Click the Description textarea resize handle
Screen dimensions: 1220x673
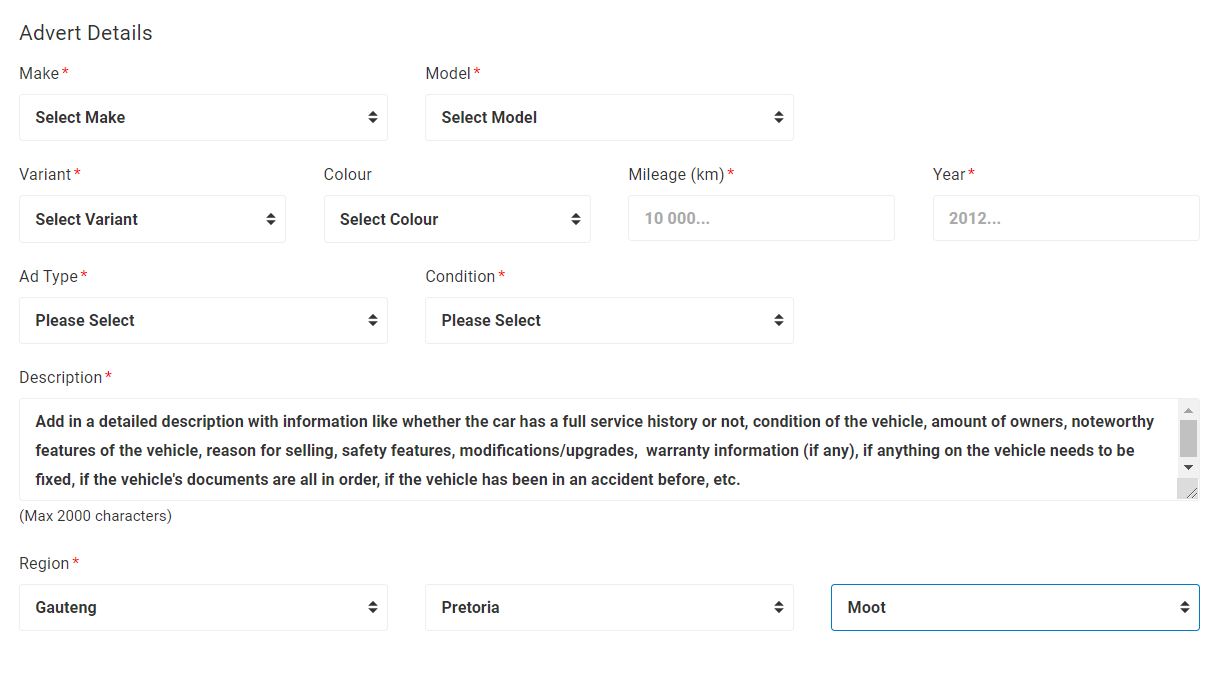tap(1189, 490)
